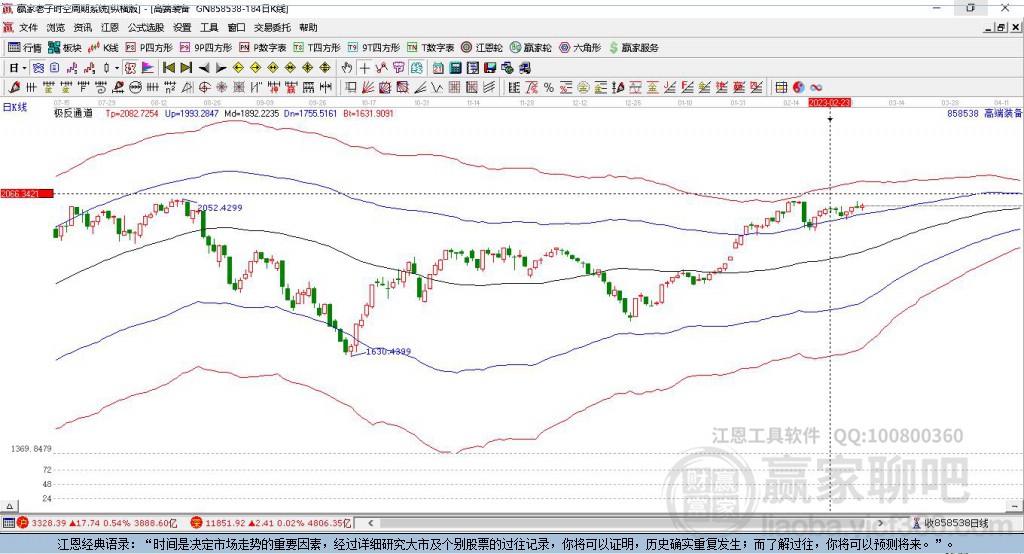The width and height of the screenshot is (1024, 554).
Task: Select the red pencil drawing tool
Action: pos(14,87)
